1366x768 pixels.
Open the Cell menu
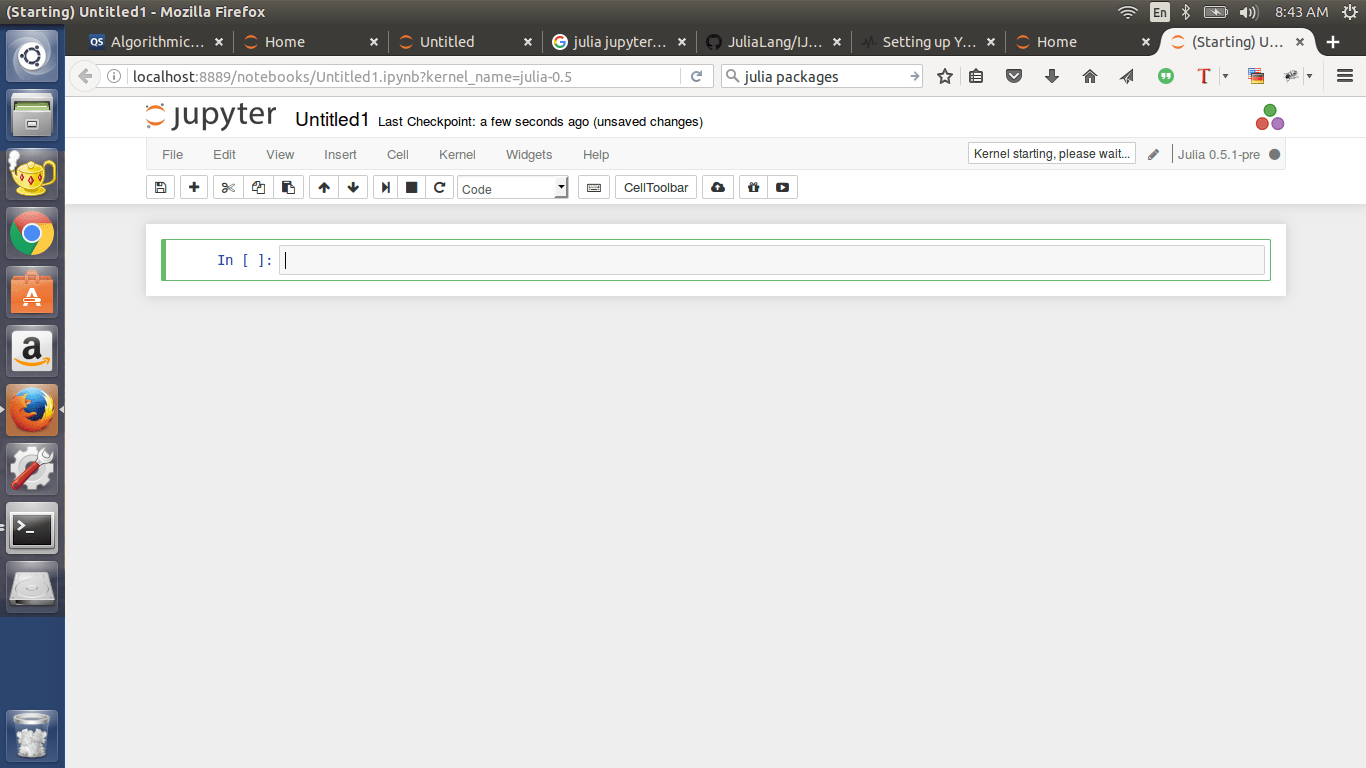(398, 154)
